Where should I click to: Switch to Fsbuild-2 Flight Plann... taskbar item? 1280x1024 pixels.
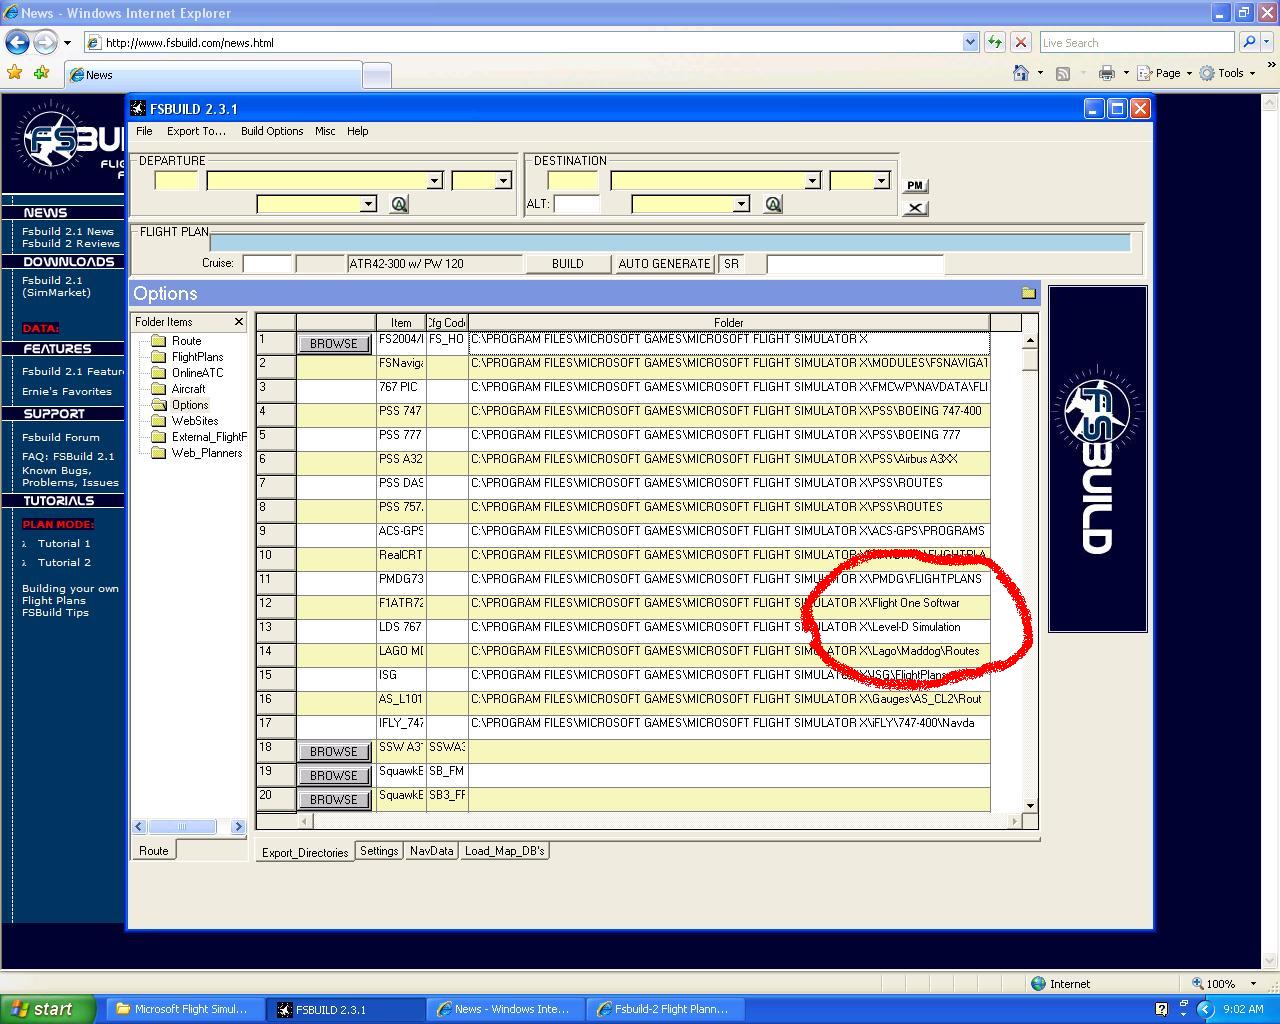665,1009
